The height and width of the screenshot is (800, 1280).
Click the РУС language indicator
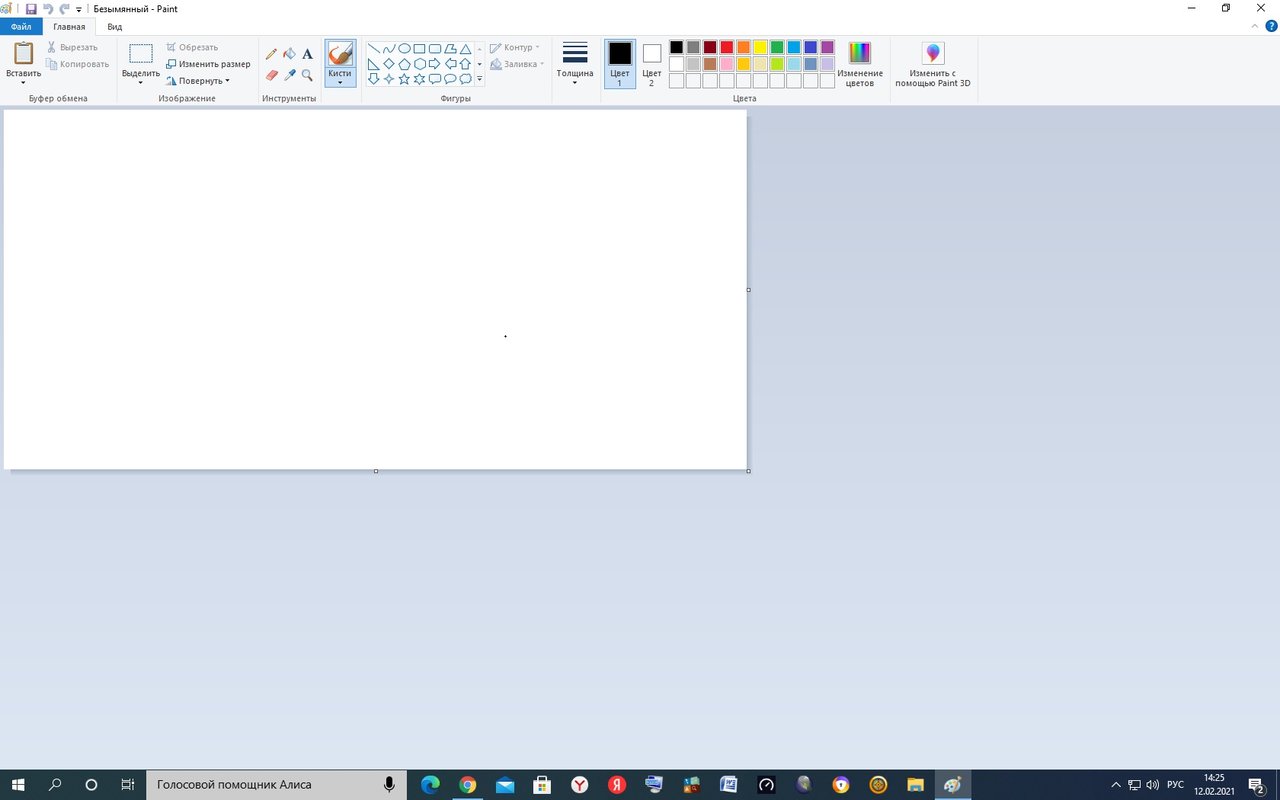click(1175, 785)
